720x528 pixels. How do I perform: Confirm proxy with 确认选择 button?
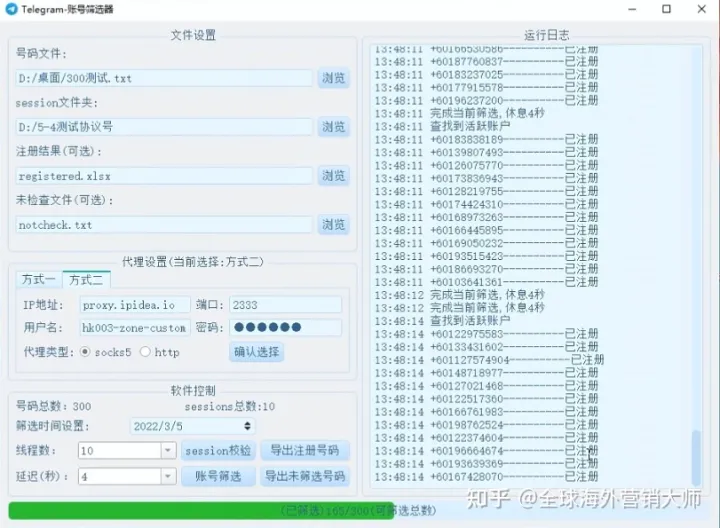tap(257, 352)
